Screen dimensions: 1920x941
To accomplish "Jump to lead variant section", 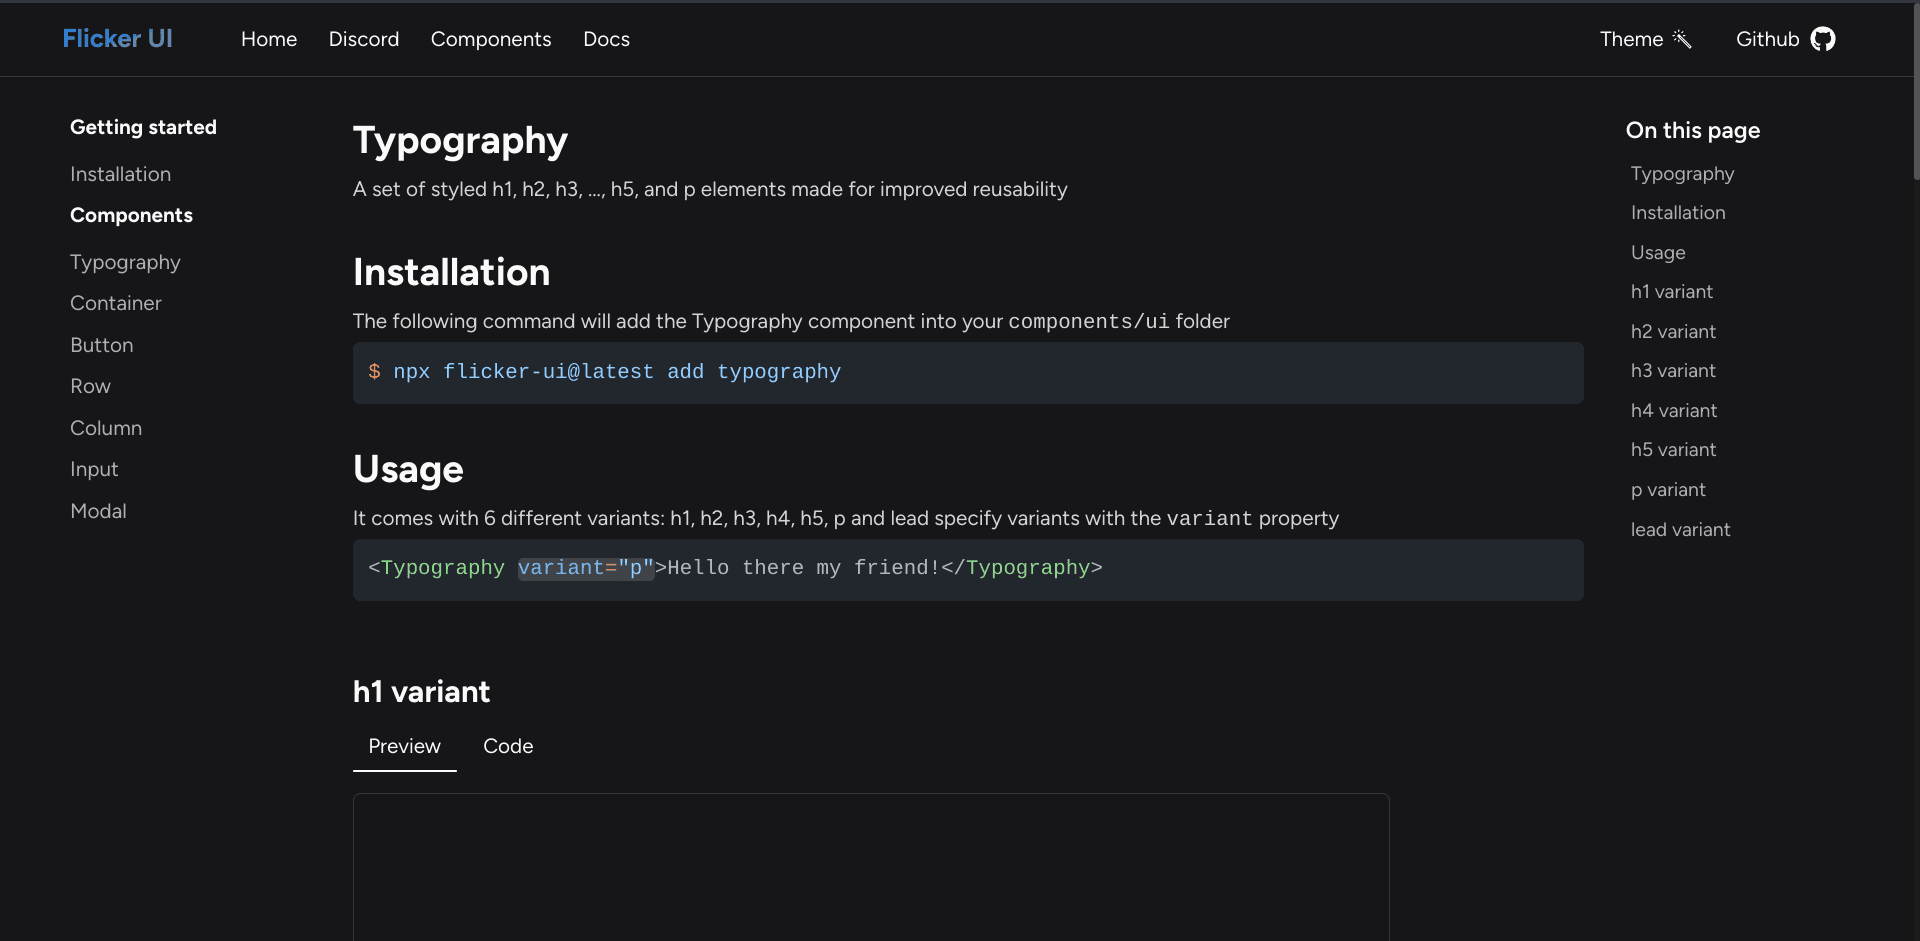I will [x=1680, y=530].
